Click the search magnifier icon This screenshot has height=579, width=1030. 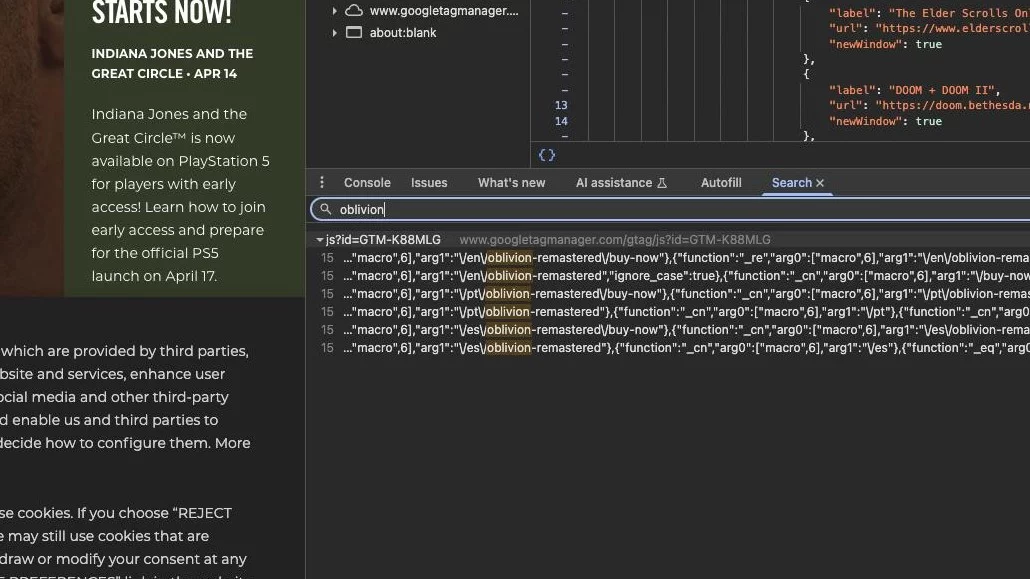325,209
